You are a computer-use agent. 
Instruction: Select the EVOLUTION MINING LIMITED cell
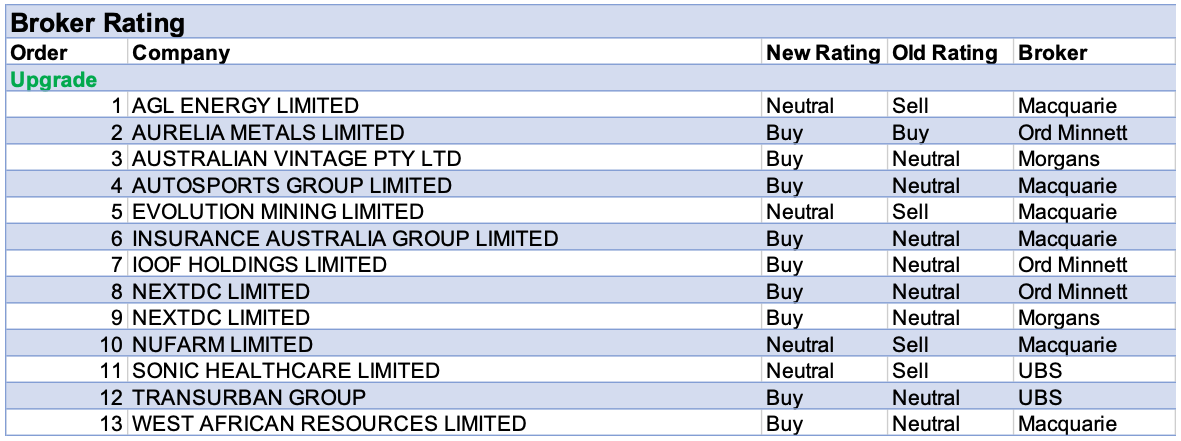[x=278, y=212]
